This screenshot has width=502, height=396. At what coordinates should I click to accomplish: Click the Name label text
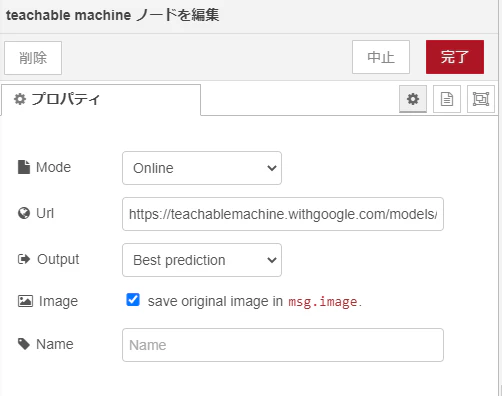click(55, 344)
